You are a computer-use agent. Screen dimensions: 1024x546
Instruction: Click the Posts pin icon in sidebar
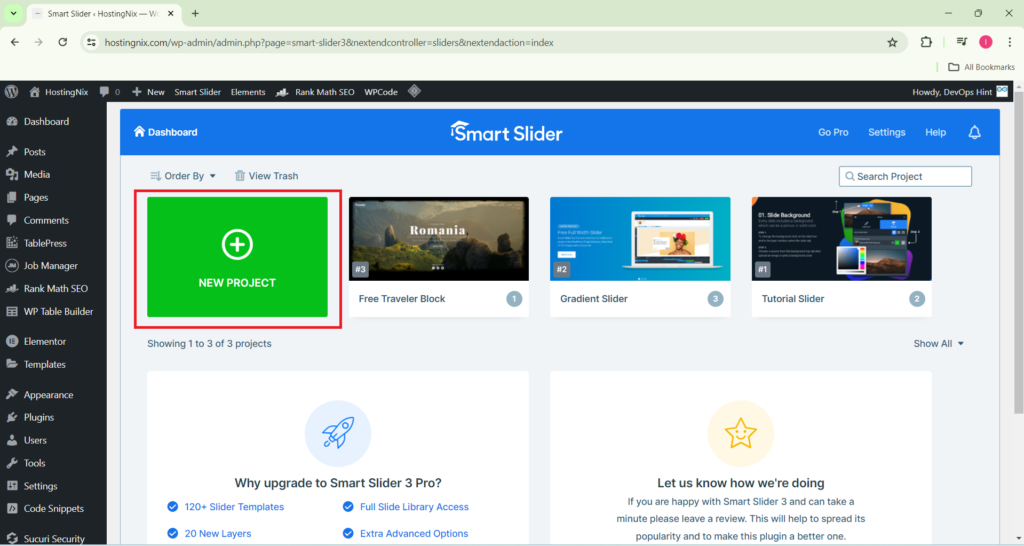click(x=12, y=152)
